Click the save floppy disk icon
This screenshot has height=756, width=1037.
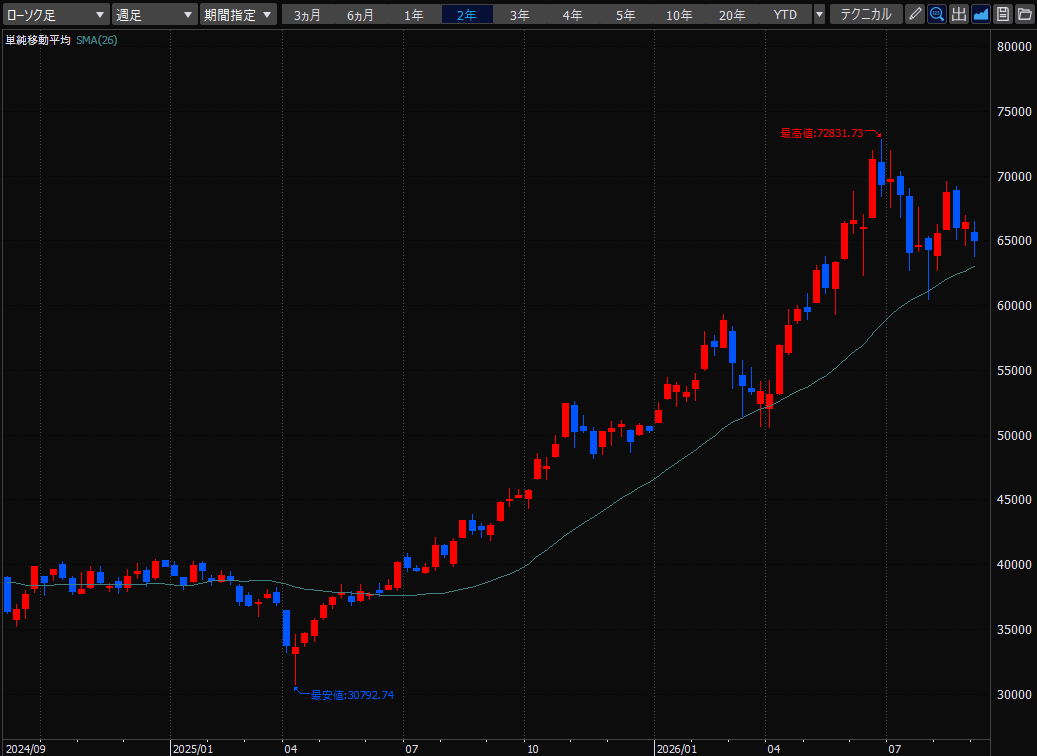(1003, 14)
